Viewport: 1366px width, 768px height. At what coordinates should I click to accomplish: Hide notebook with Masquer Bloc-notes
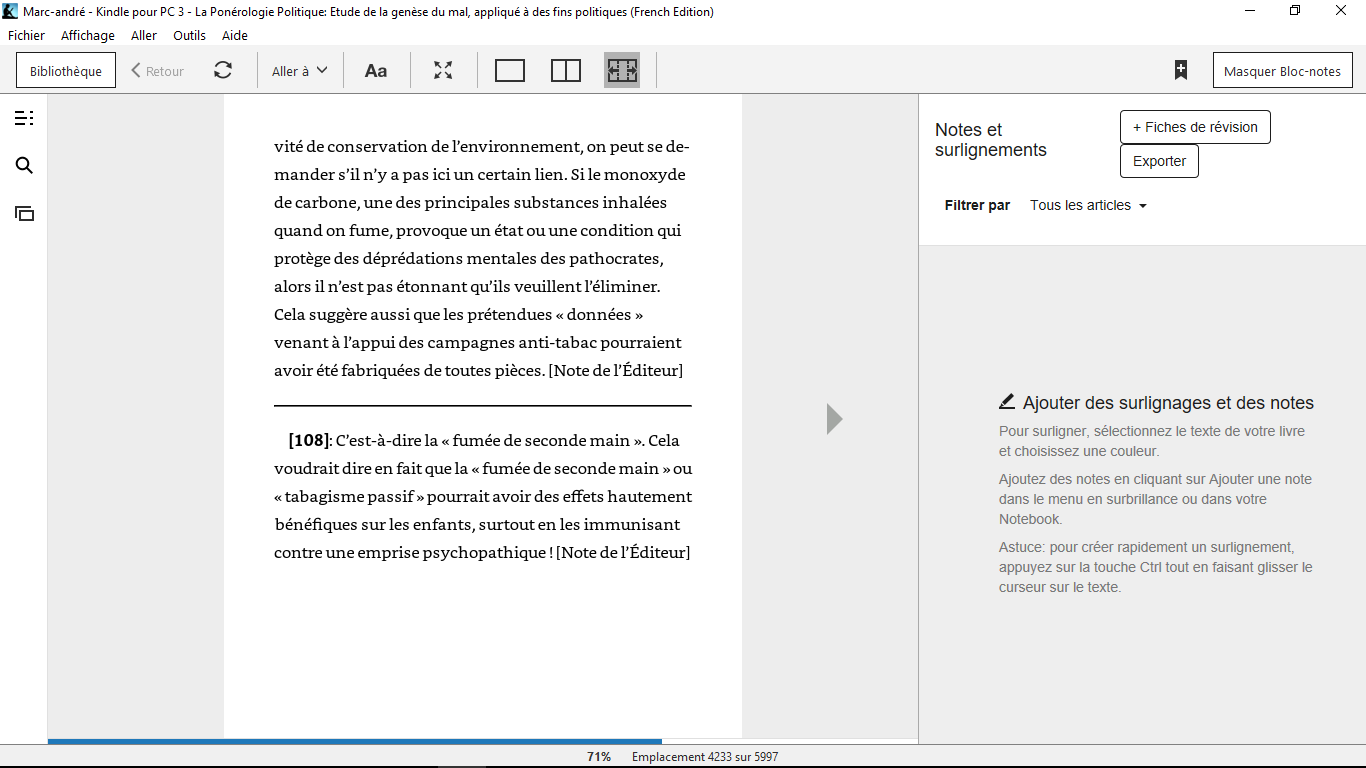[x=1282, y=71]
